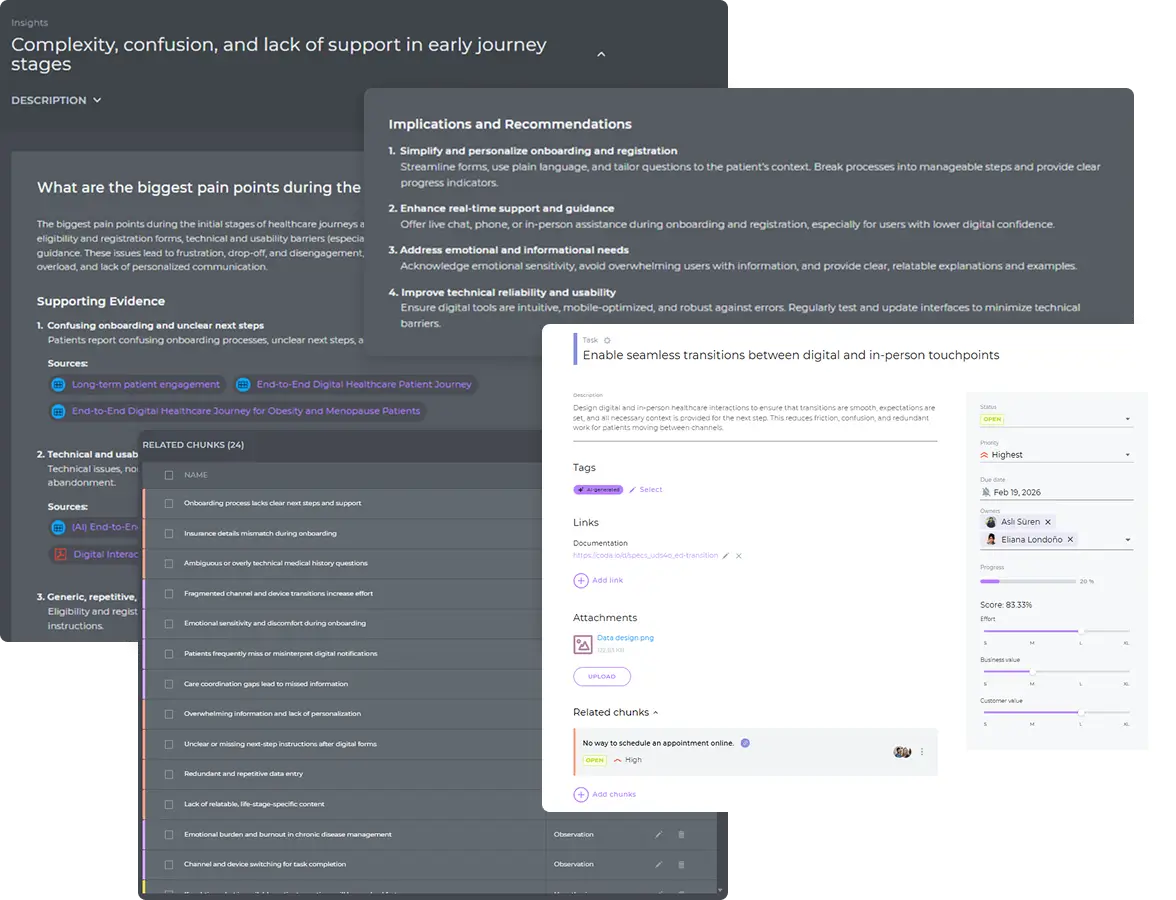Click the pencil icon next to the Documentation link
Viewport: 1176px width, 900px height.
727,555
